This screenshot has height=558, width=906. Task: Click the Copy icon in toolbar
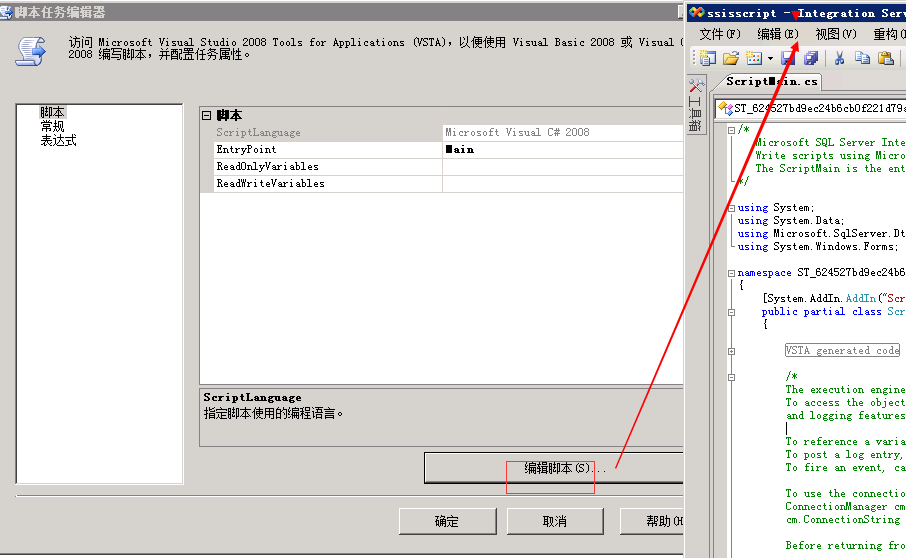863,58
